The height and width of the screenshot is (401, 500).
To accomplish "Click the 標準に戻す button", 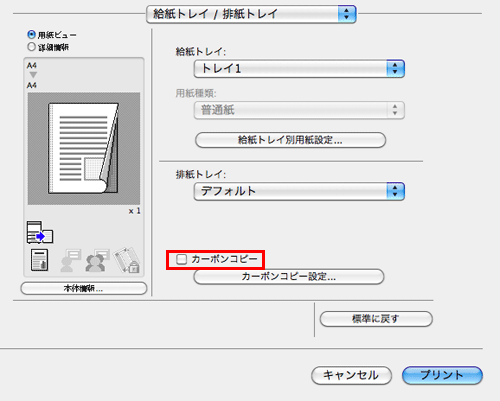I will coord(376,319).
